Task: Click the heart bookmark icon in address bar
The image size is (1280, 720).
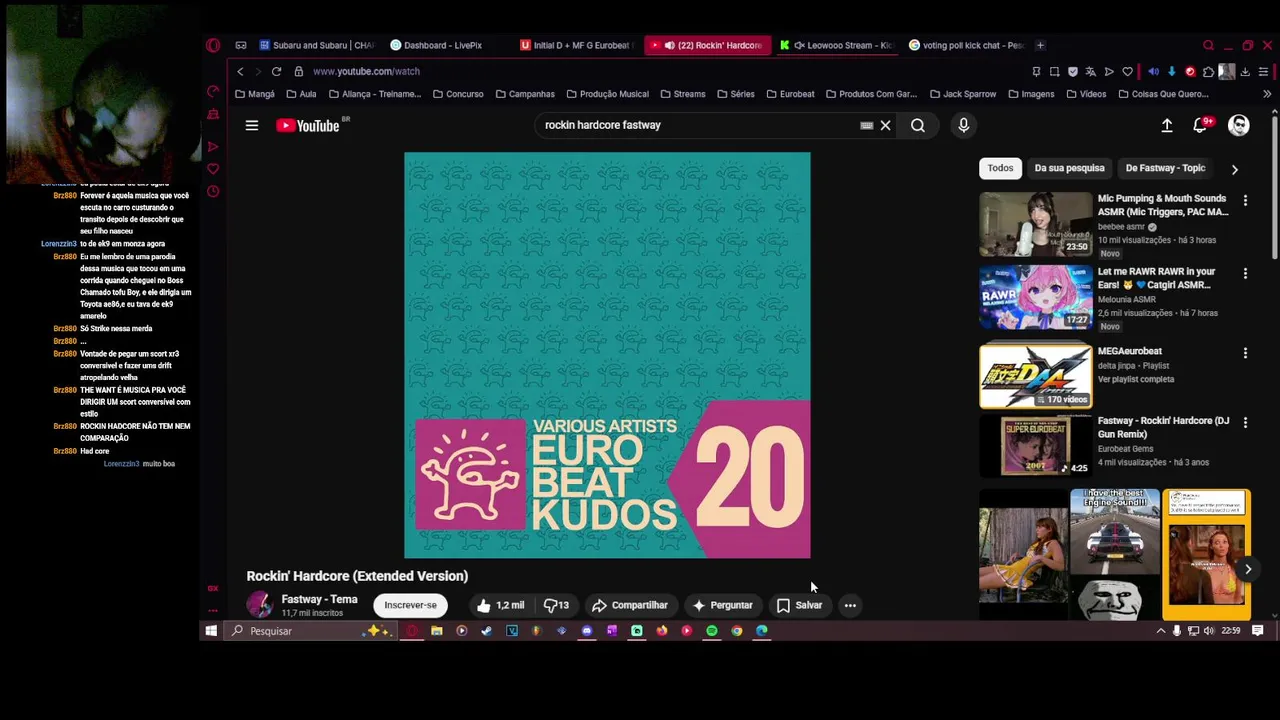Action: coord(1127,71)
